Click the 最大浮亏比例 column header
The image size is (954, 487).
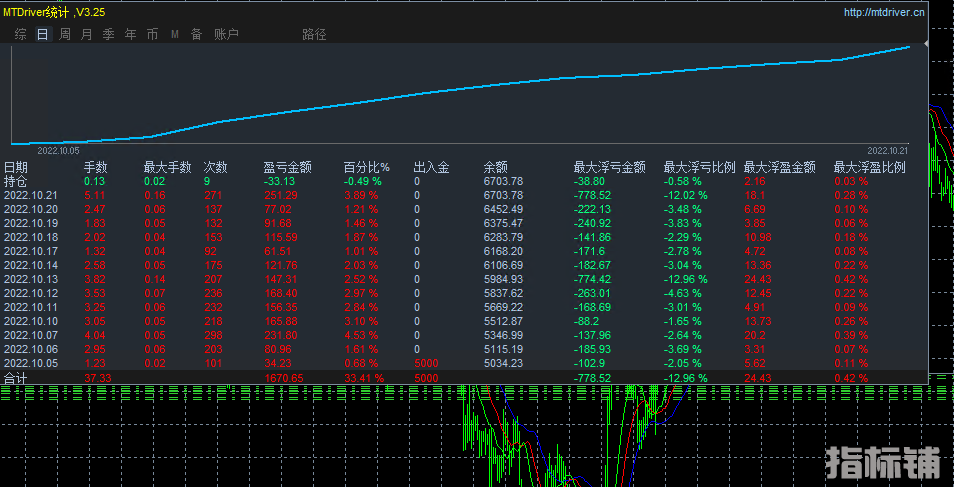pos(699,167)
